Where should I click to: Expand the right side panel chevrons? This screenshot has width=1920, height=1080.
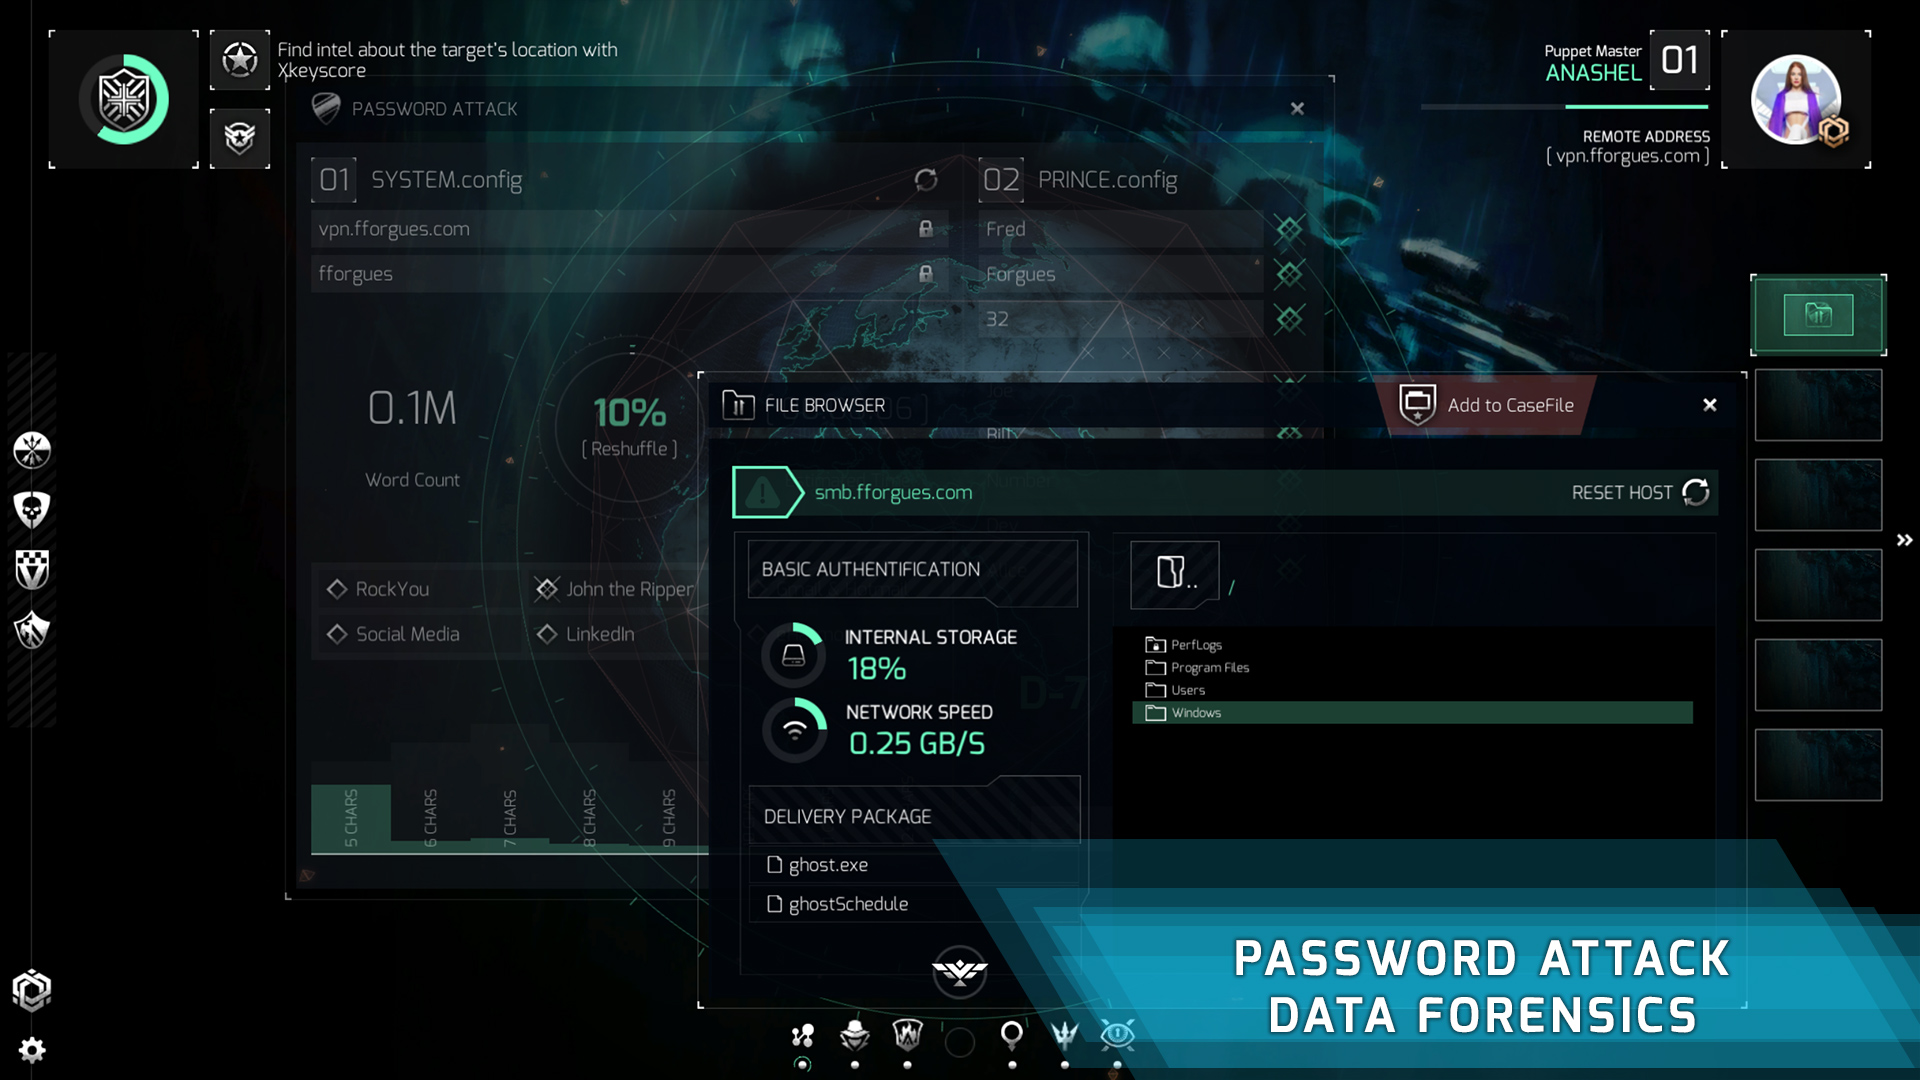pos(1904,540)
